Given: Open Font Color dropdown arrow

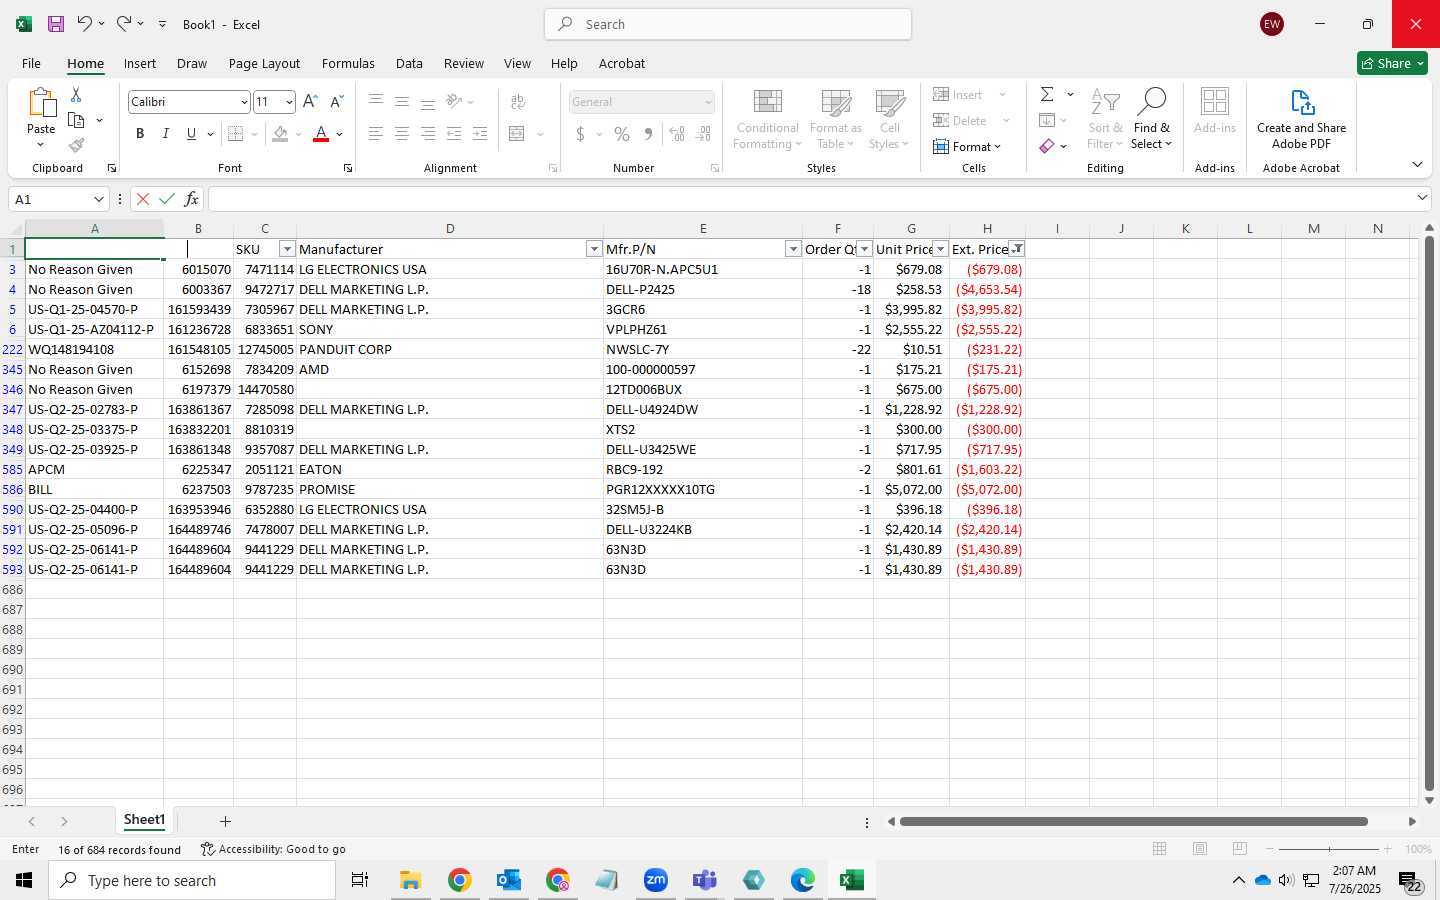Looking at the screenshot, I should 340,134.
